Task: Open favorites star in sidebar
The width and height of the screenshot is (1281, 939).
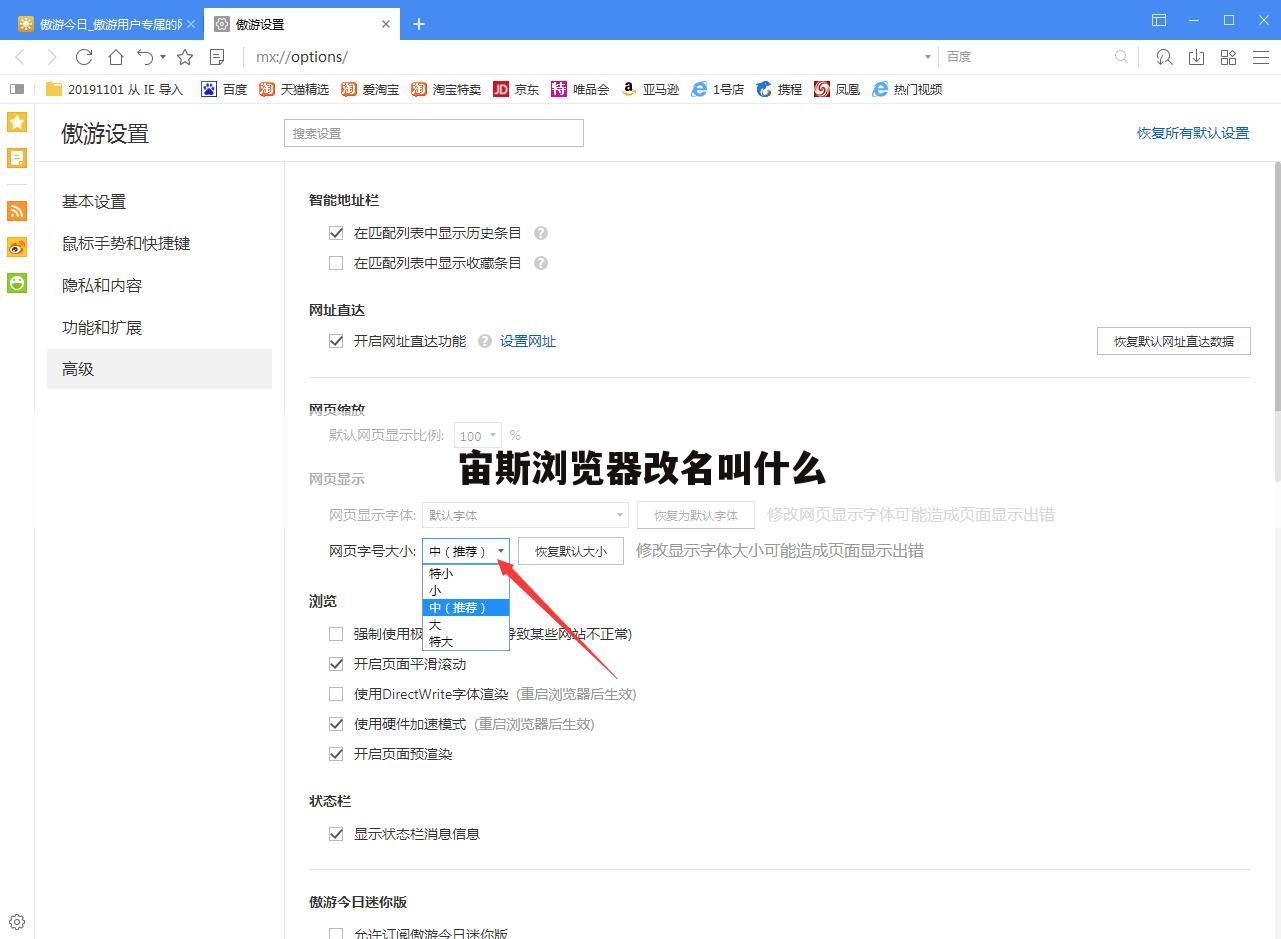Action: coord(17,122)
